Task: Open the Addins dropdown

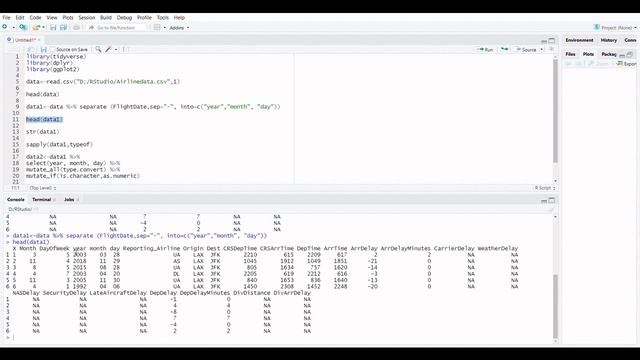Action: [179, 28]
